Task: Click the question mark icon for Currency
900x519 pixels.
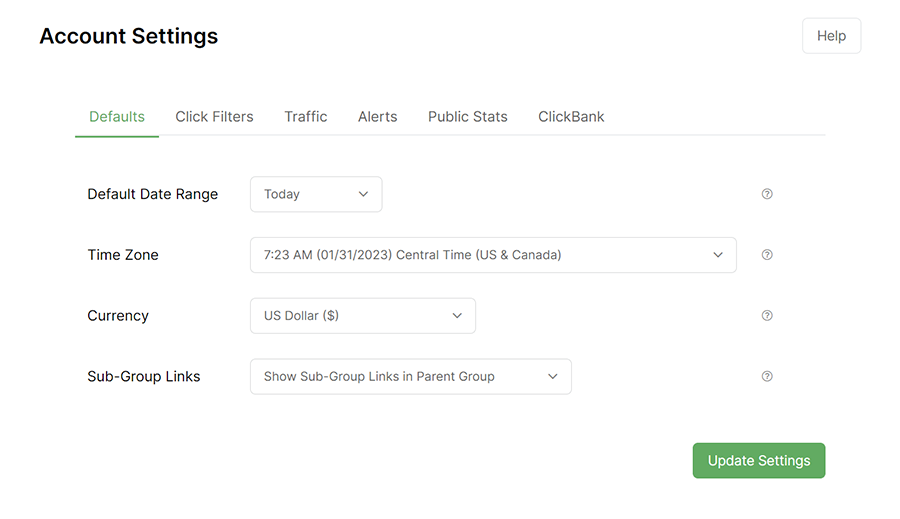Action: point(767,316)
